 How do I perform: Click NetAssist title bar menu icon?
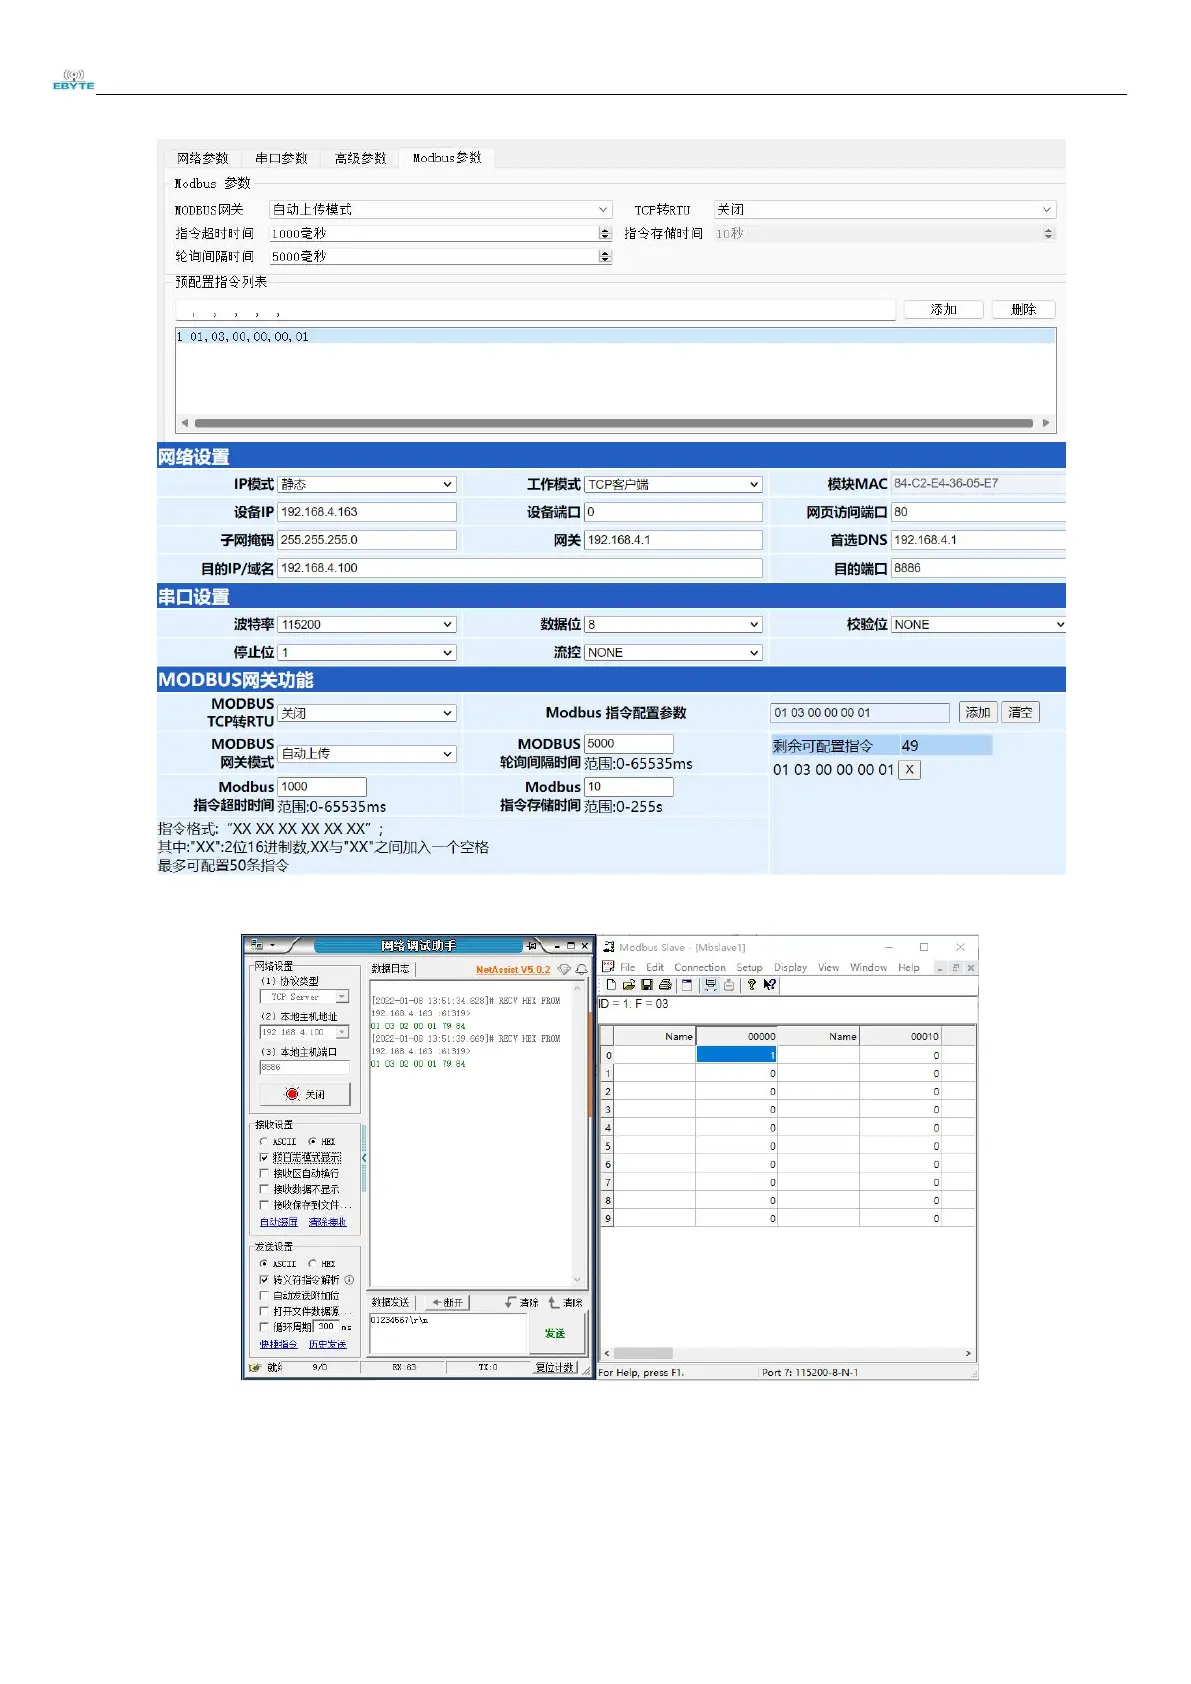point(257,945)
